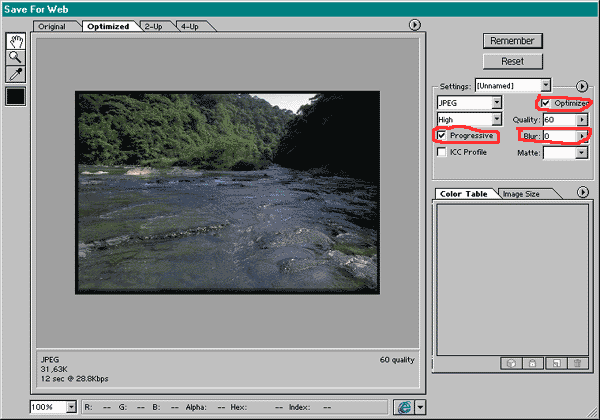Click the Blur value field
This screenshot has height=420, width=600.
(560, 136)
